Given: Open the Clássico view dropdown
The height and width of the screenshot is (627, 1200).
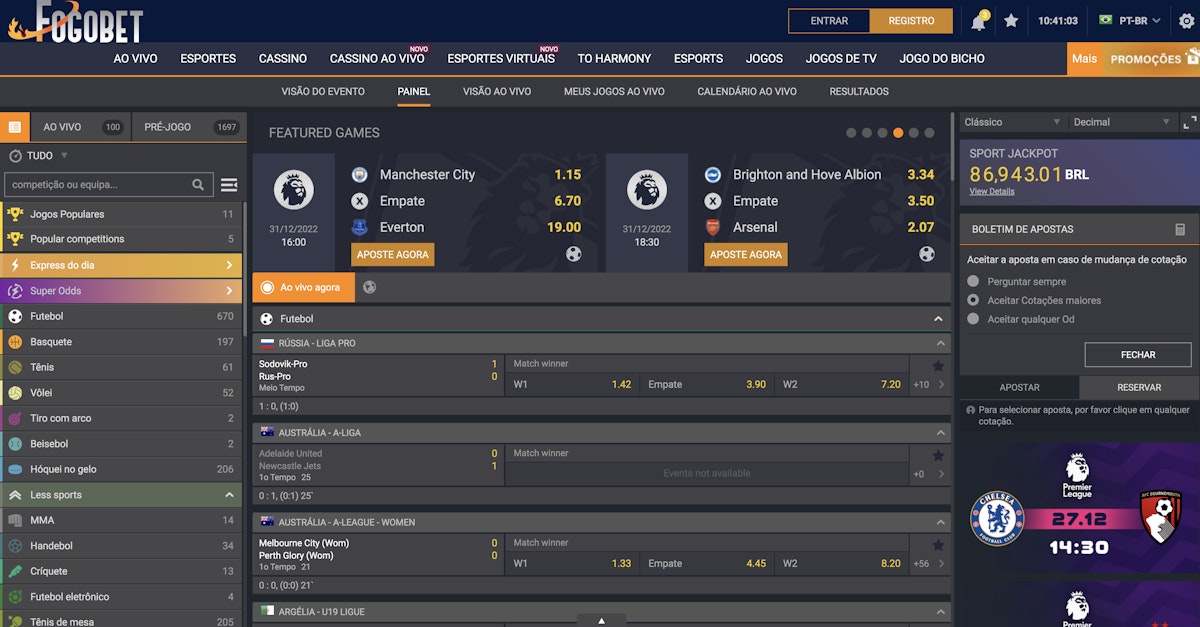Looking at the screenshot, I should (1011, 122).
